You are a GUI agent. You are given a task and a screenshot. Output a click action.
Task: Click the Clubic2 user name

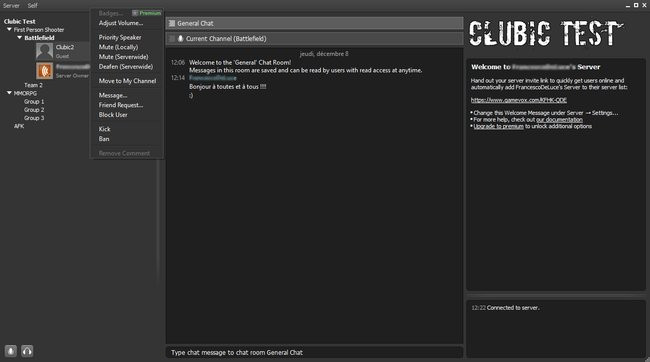(x=65, y=47)
